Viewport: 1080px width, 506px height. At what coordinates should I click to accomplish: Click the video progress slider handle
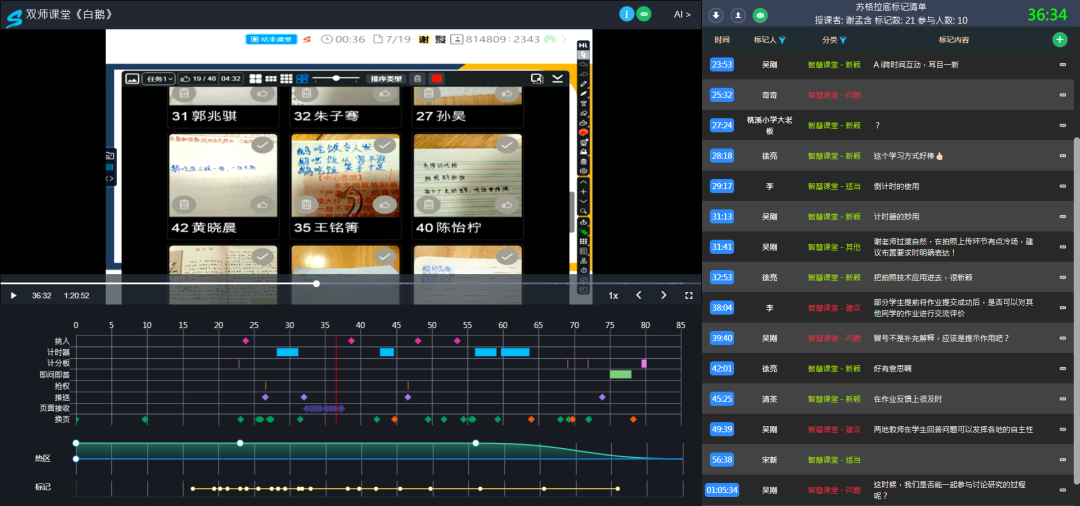317,283
